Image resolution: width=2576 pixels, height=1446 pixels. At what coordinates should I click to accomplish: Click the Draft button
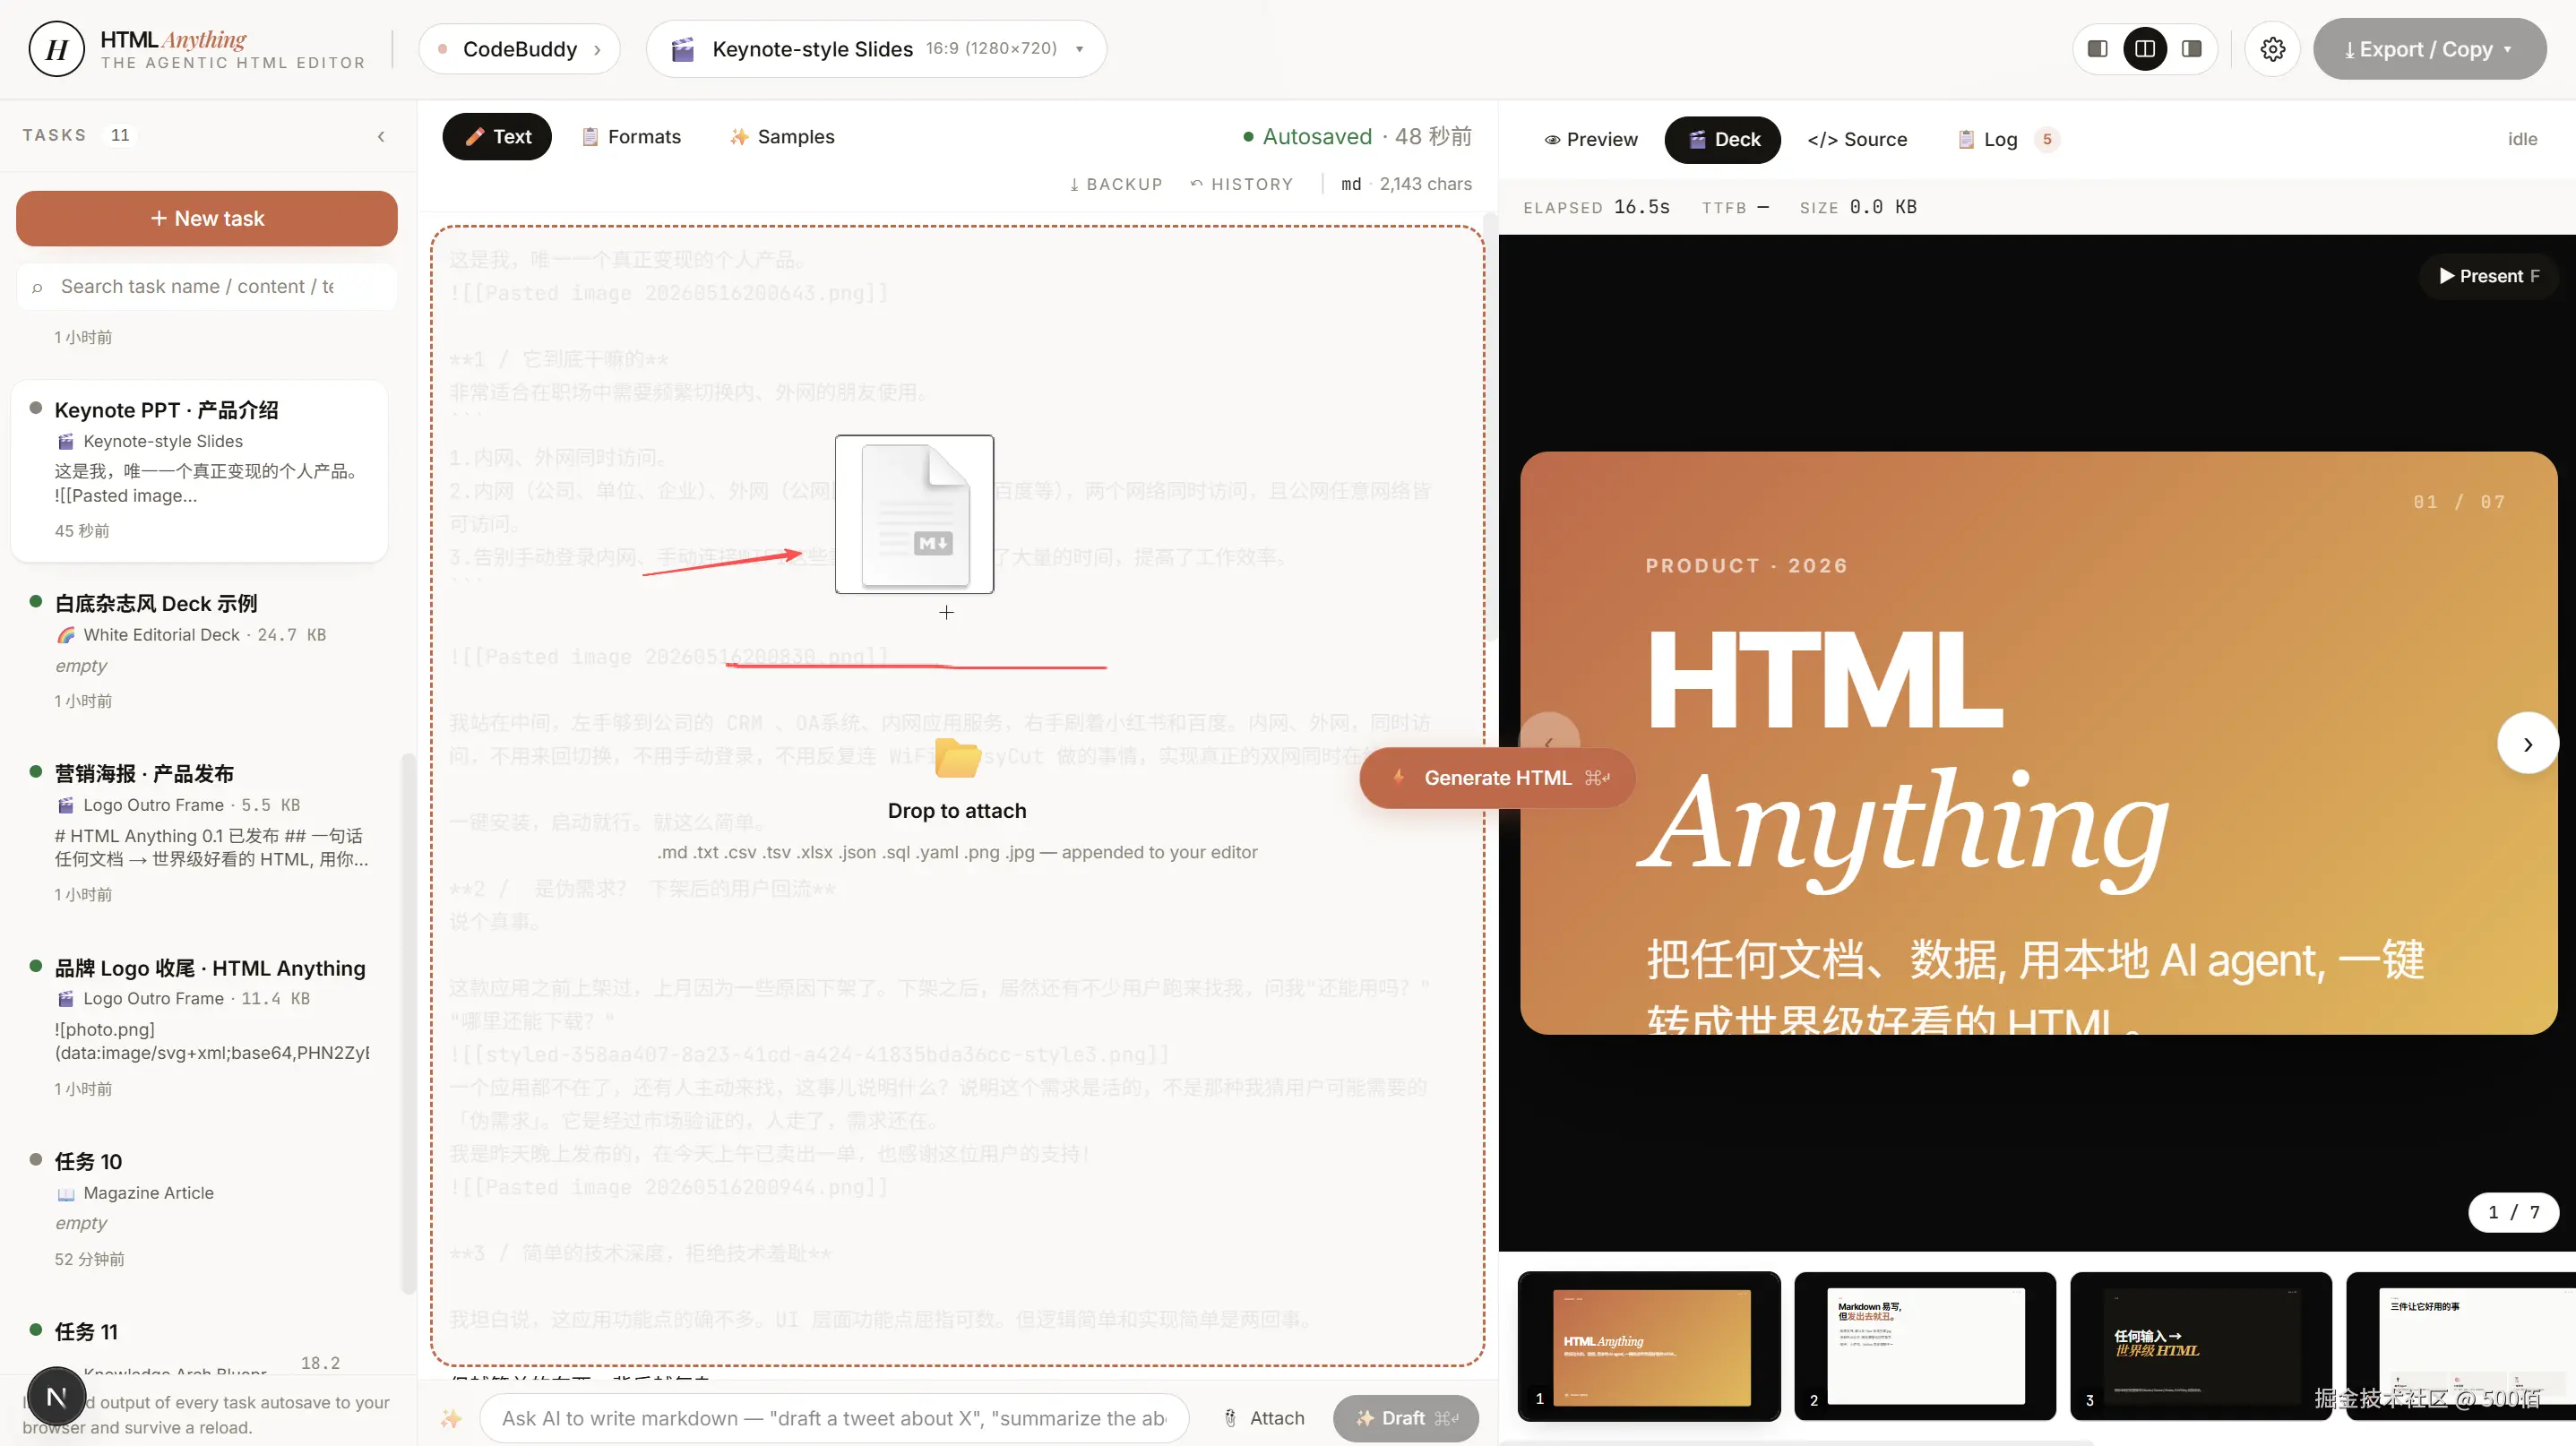click(1406, 1418)
